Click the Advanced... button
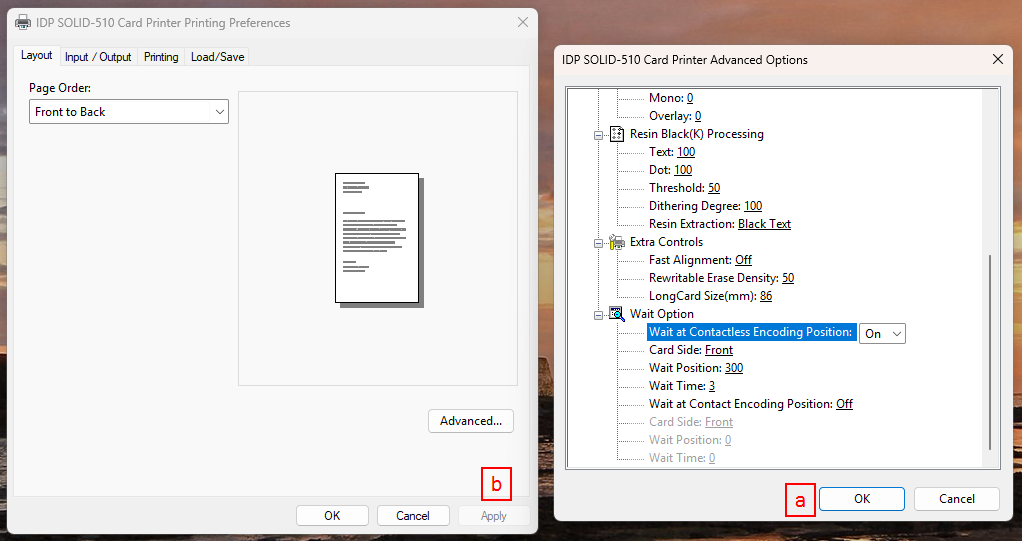 pos(471,421)
